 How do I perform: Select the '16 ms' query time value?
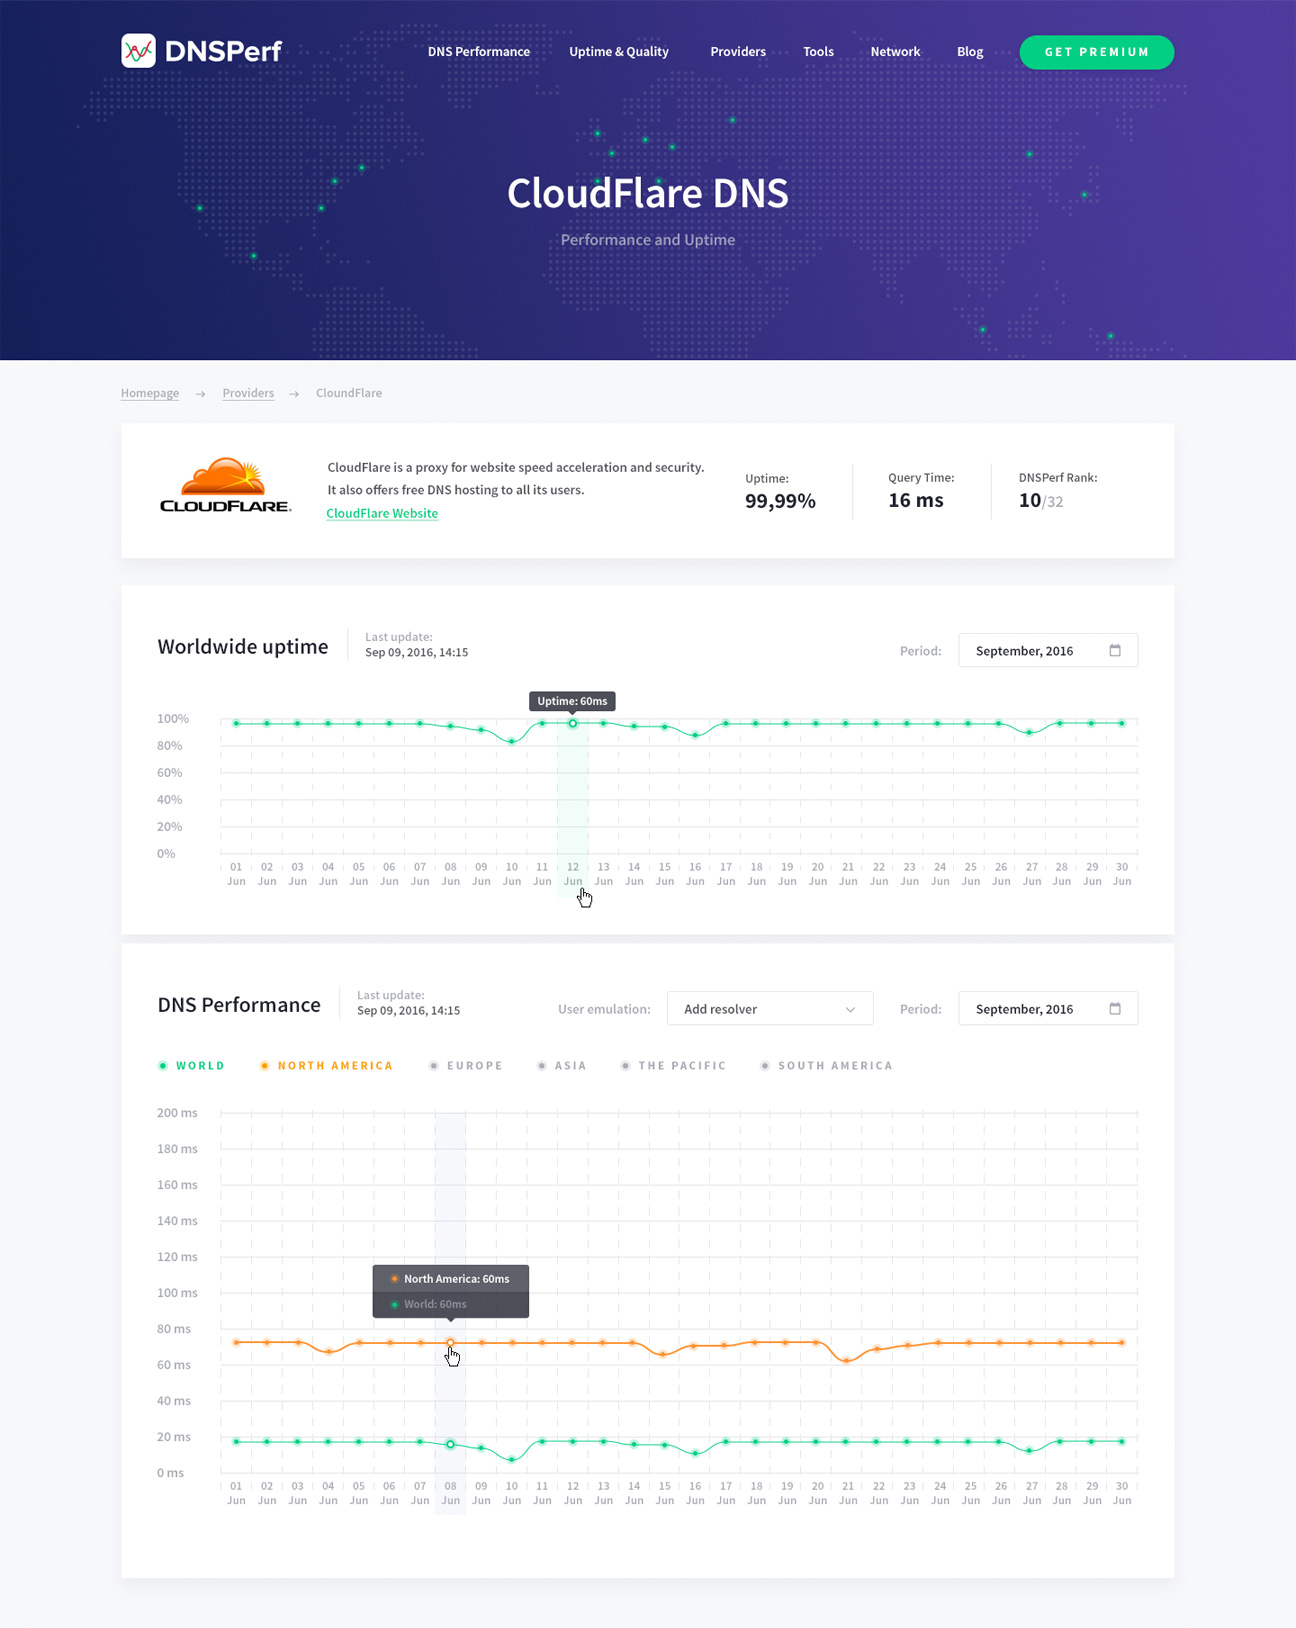(x=916, y=500)
